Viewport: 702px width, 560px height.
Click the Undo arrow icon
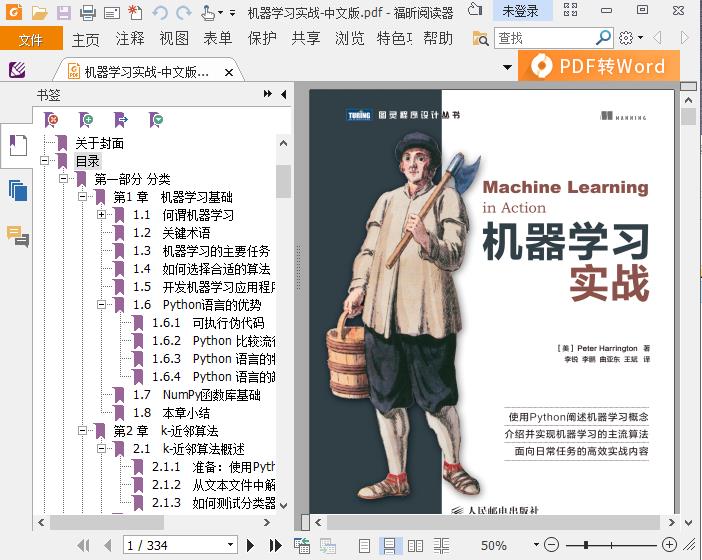click(x=159, y=13)
